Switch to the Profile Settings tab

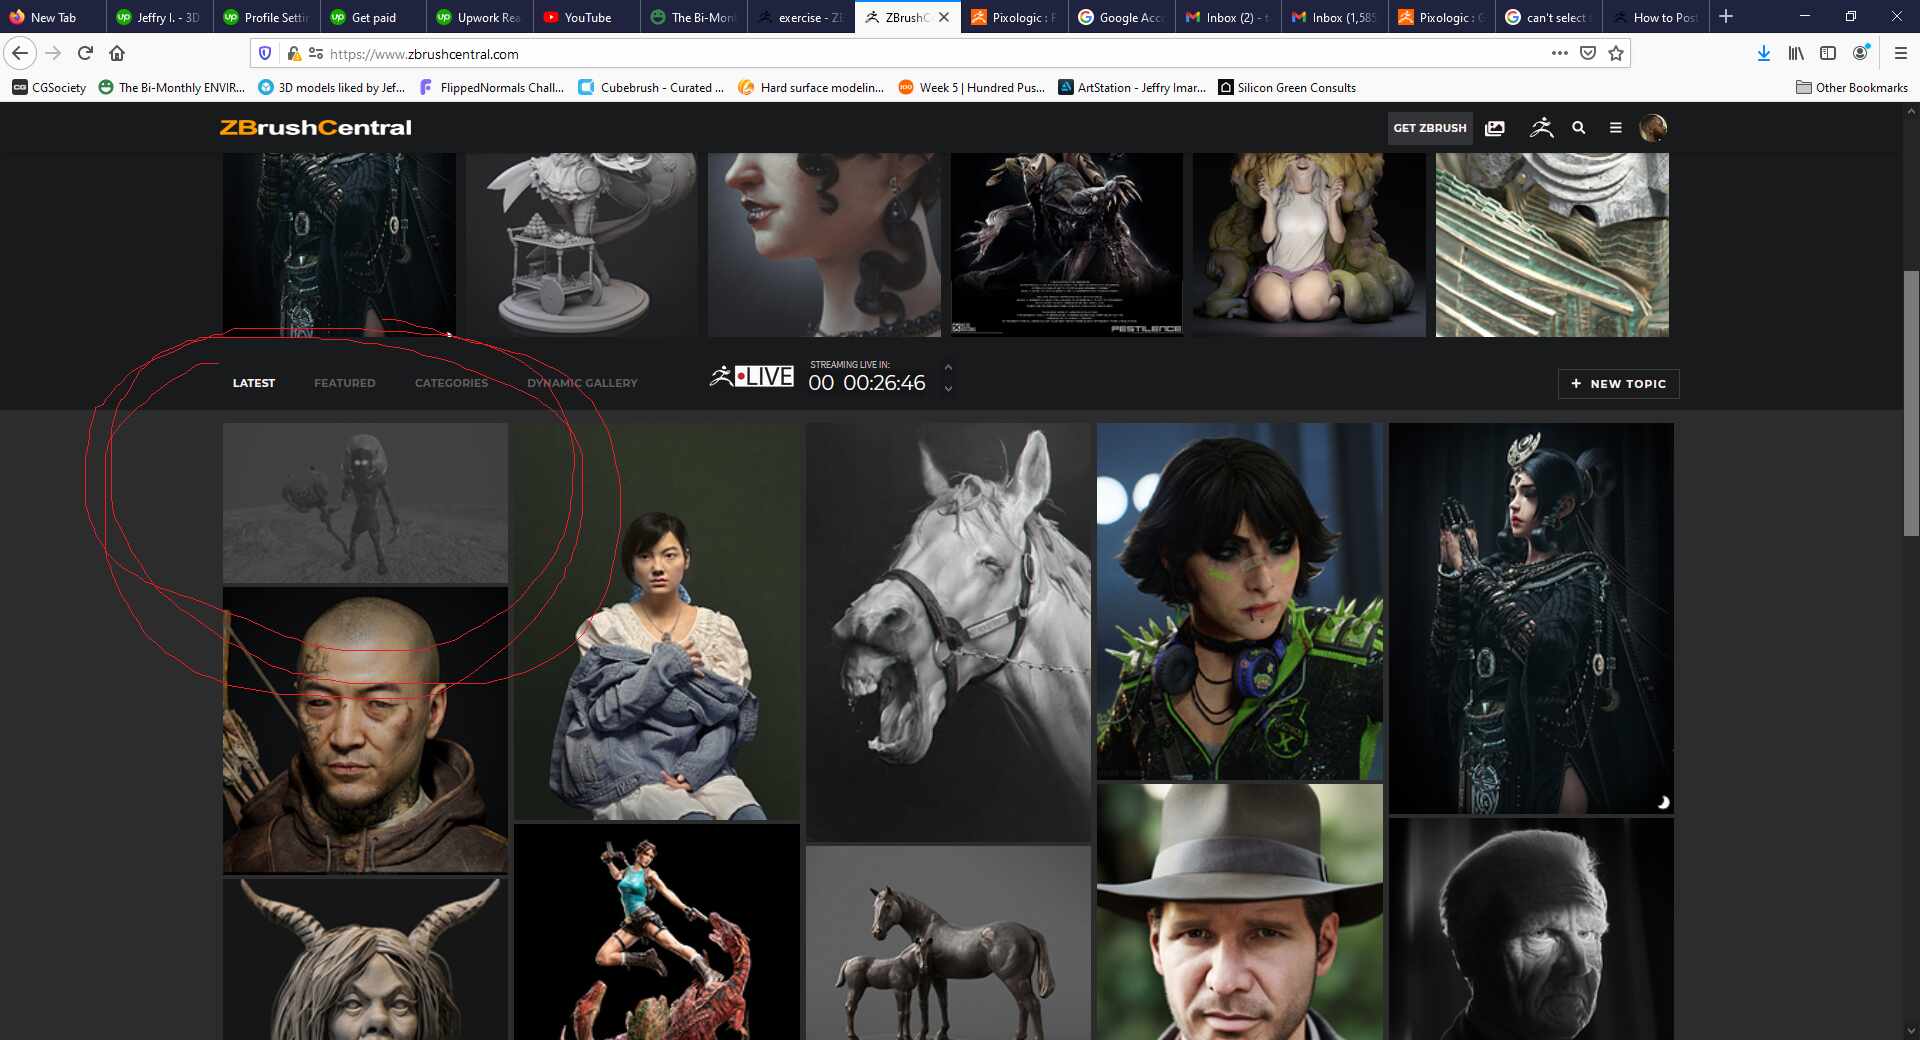point(267,17)
